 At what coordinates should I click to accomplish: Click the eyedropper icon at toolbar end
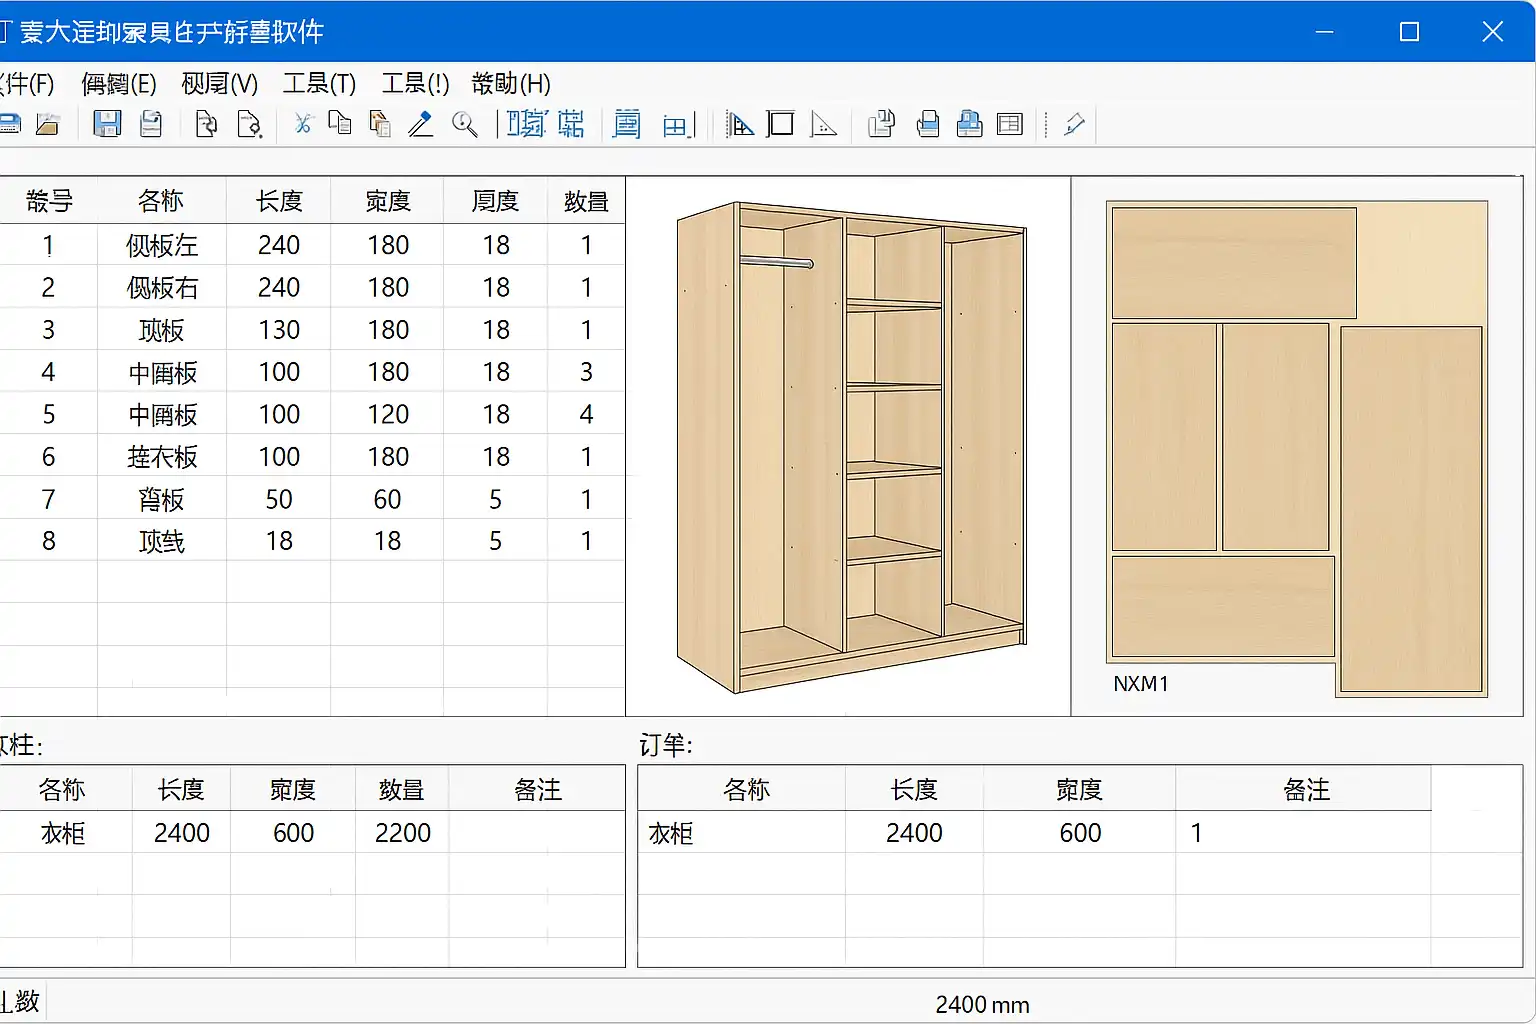(1074, 124)
